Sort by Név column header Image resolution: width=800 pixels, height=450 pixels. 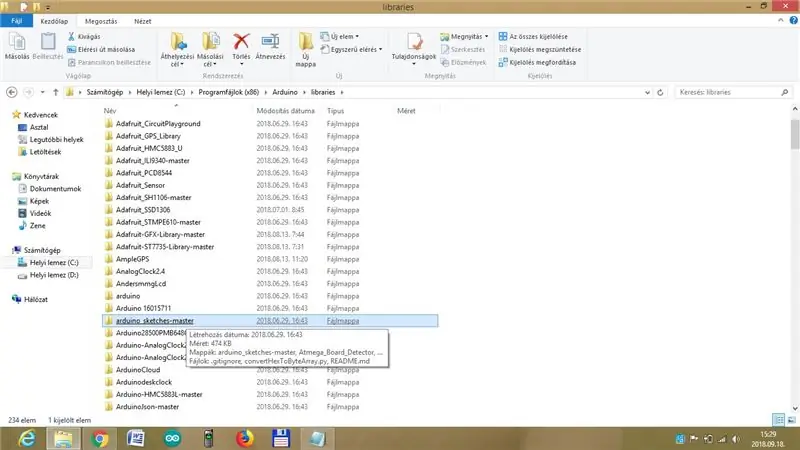click(x=110, y=111)
